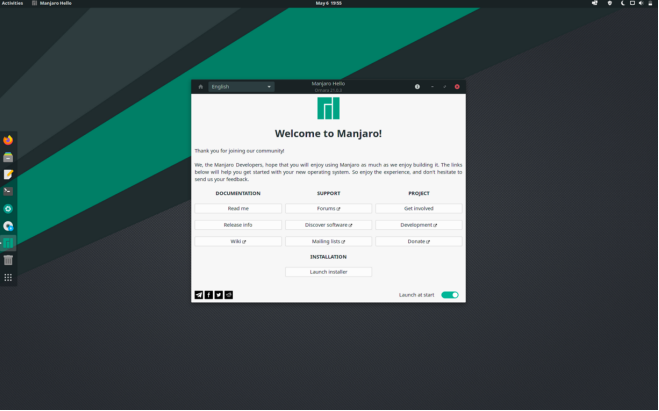Minimize the Manjaro Hello window

pos(432,87)
